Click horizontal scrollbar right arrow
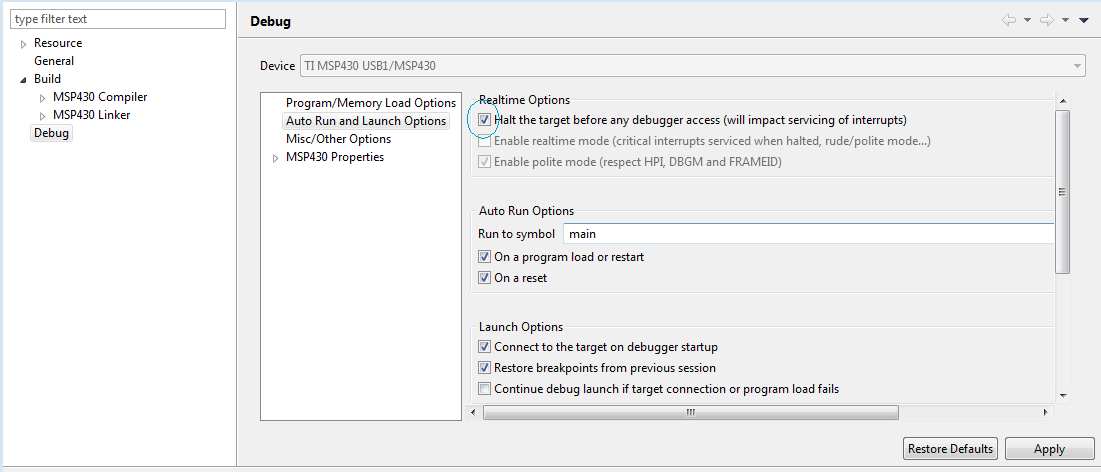Image resolution: width=1101 pixels, height=472 pixels. 1046,412
